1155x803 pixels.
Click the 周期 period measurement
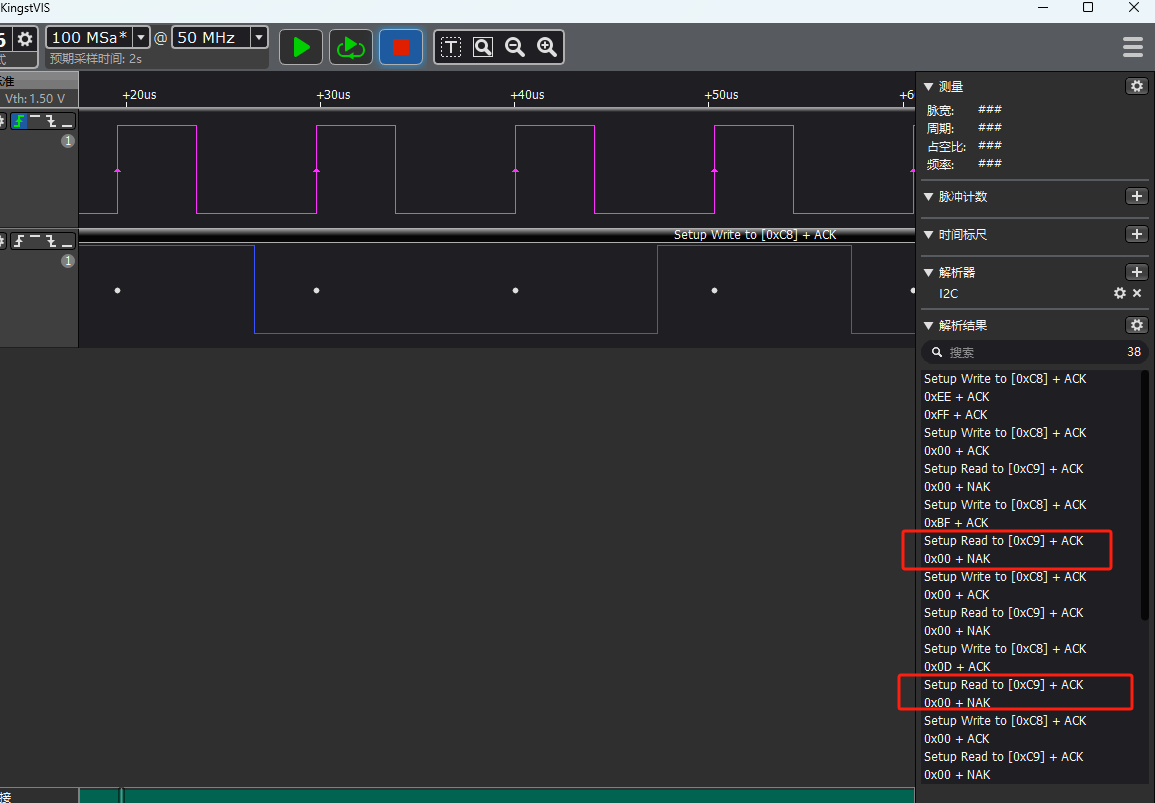coord(964,128)
